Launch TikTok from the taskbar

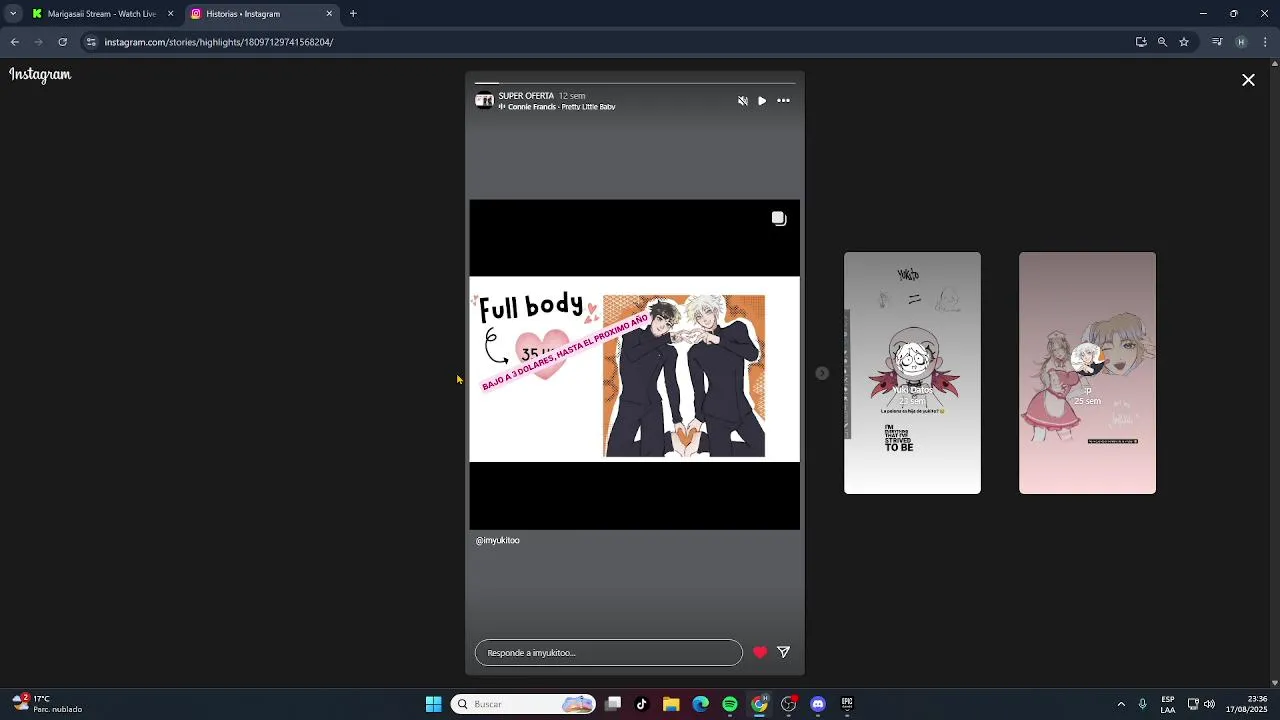pyautogui.click(x=642, y=704)
